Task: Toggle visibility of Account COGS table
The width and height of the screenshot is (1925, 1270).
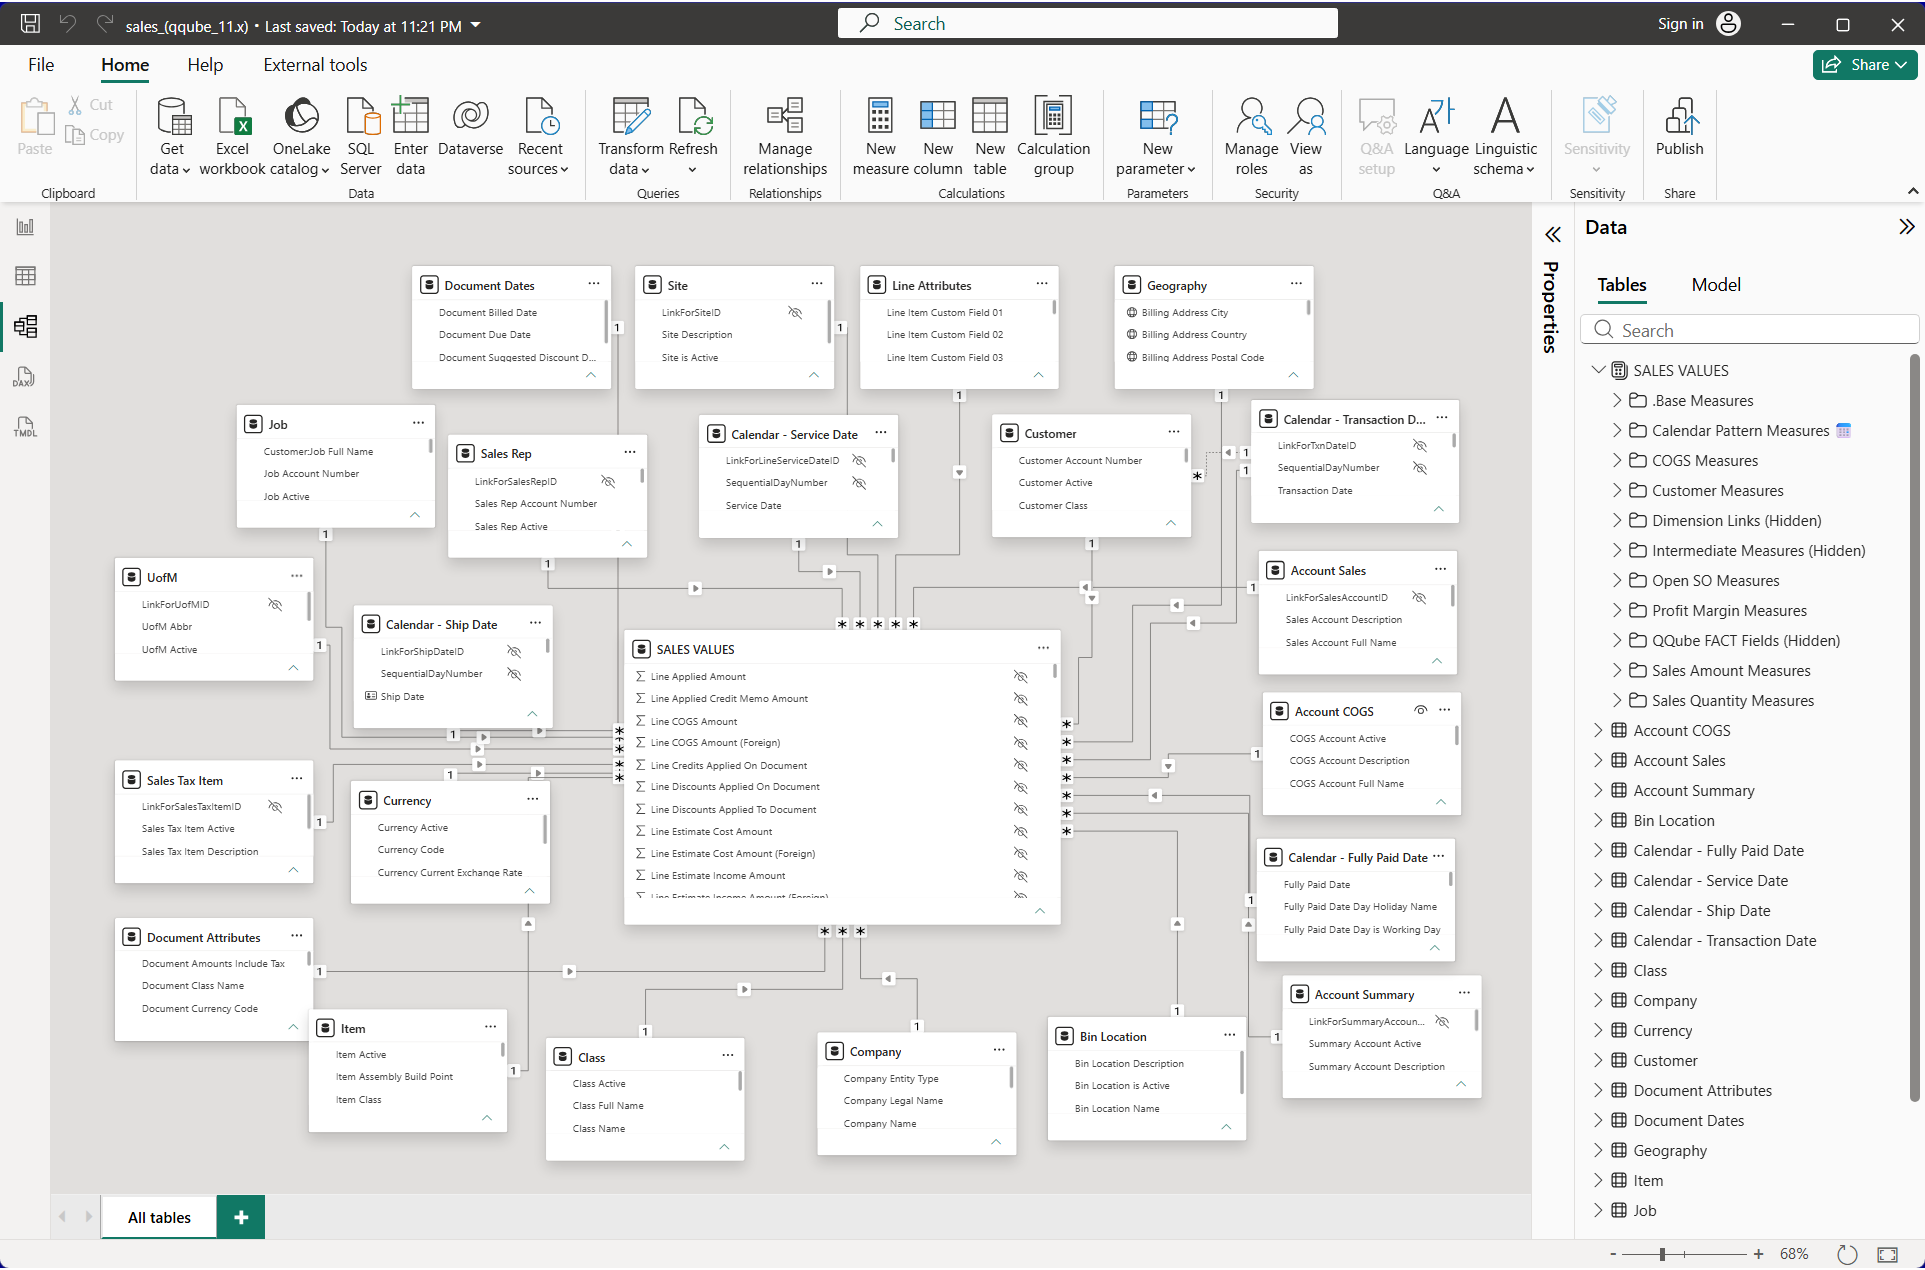Action: tap(1420, 710)
